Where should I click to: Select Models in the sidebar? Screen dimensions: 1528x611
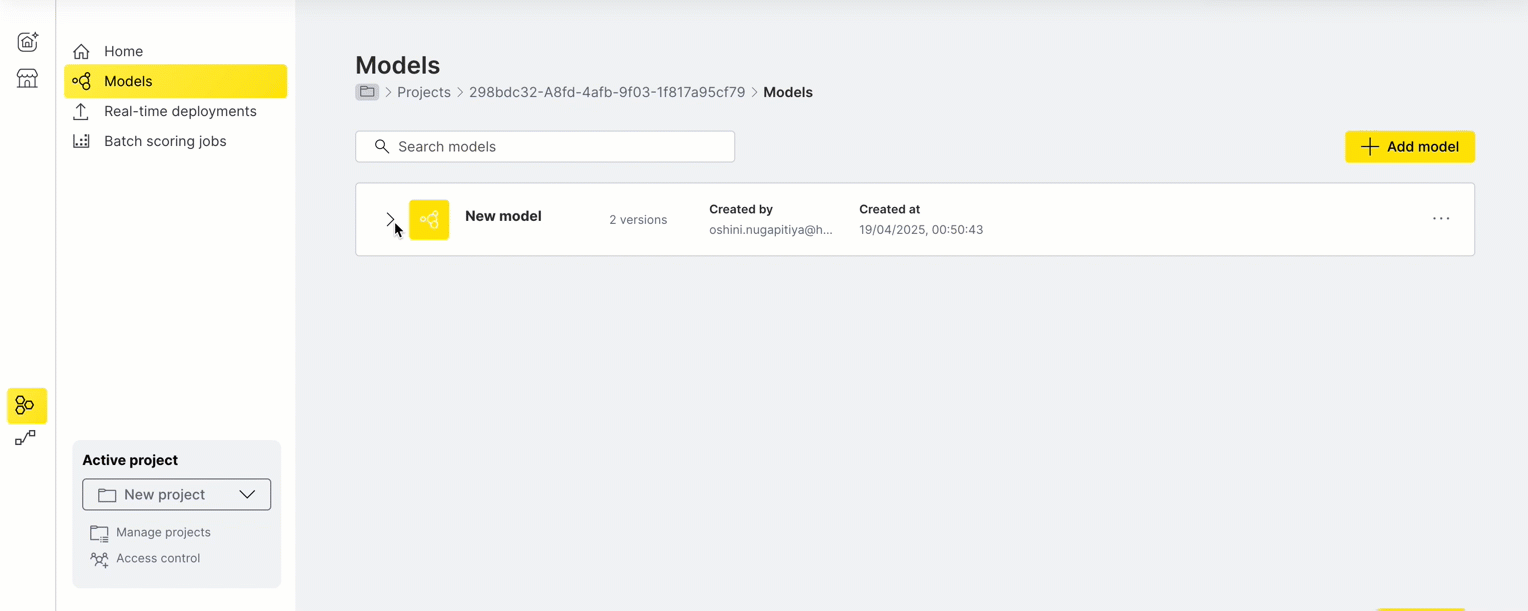pyautogui.click(x=175, y=81)
